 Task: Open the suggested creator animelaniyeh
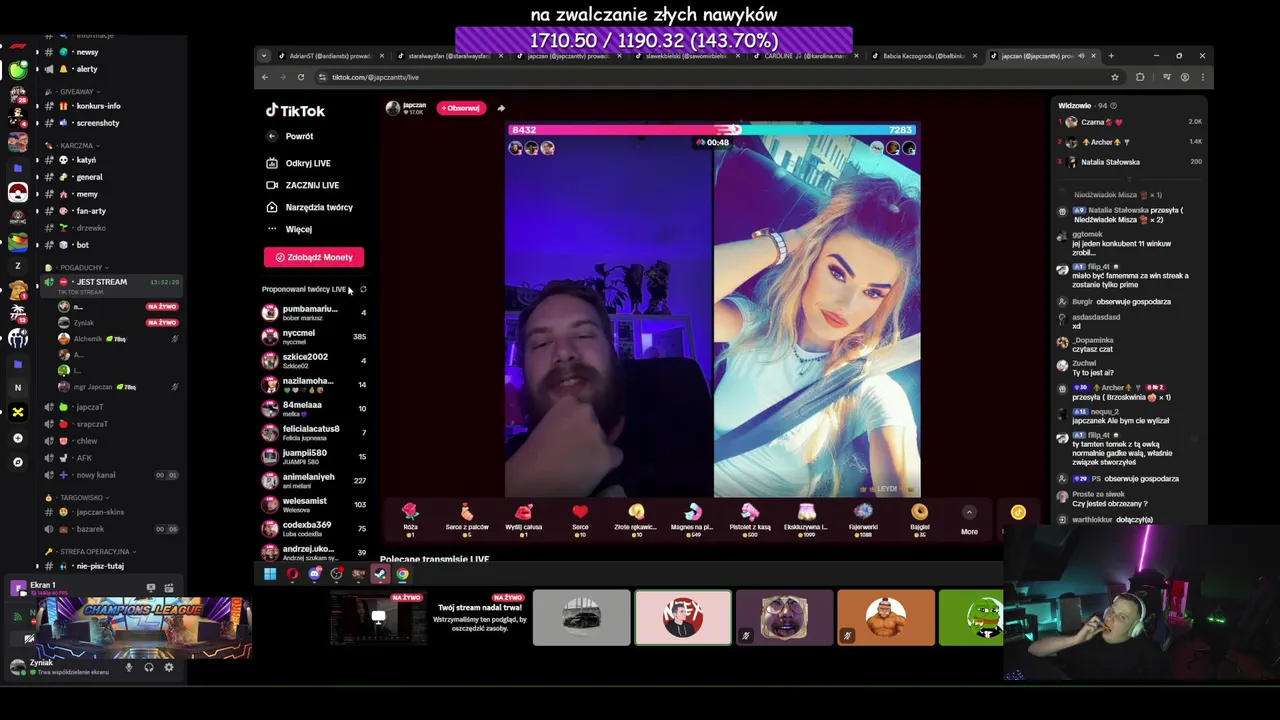tap(314, 480)
